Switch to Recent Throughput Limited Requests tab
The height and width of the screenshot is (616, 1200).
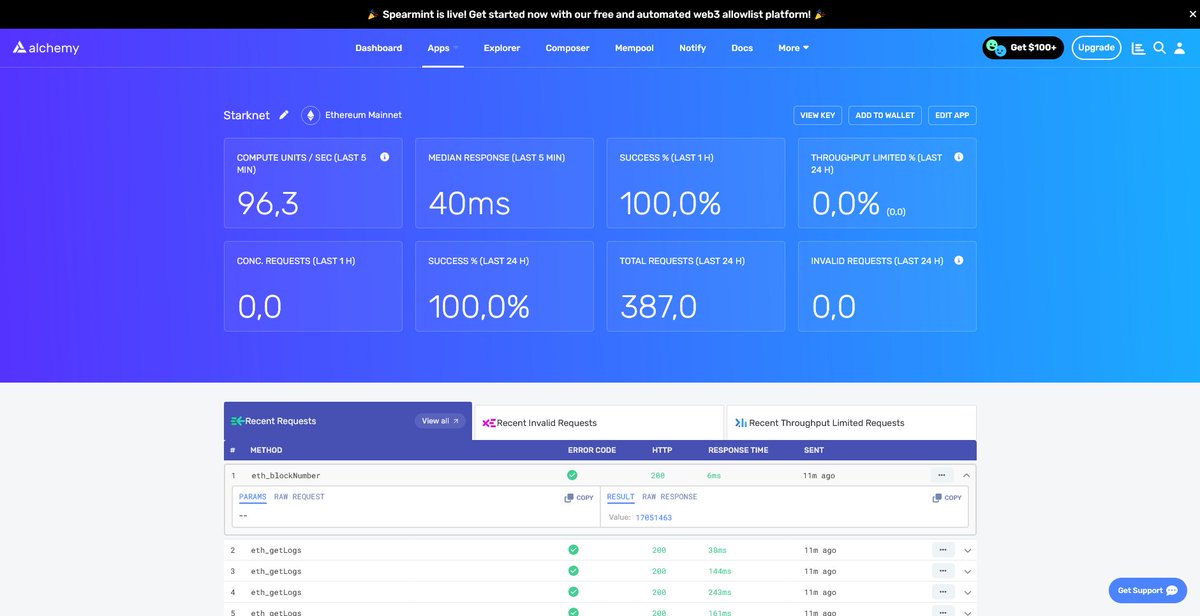[x=851, y=422]
